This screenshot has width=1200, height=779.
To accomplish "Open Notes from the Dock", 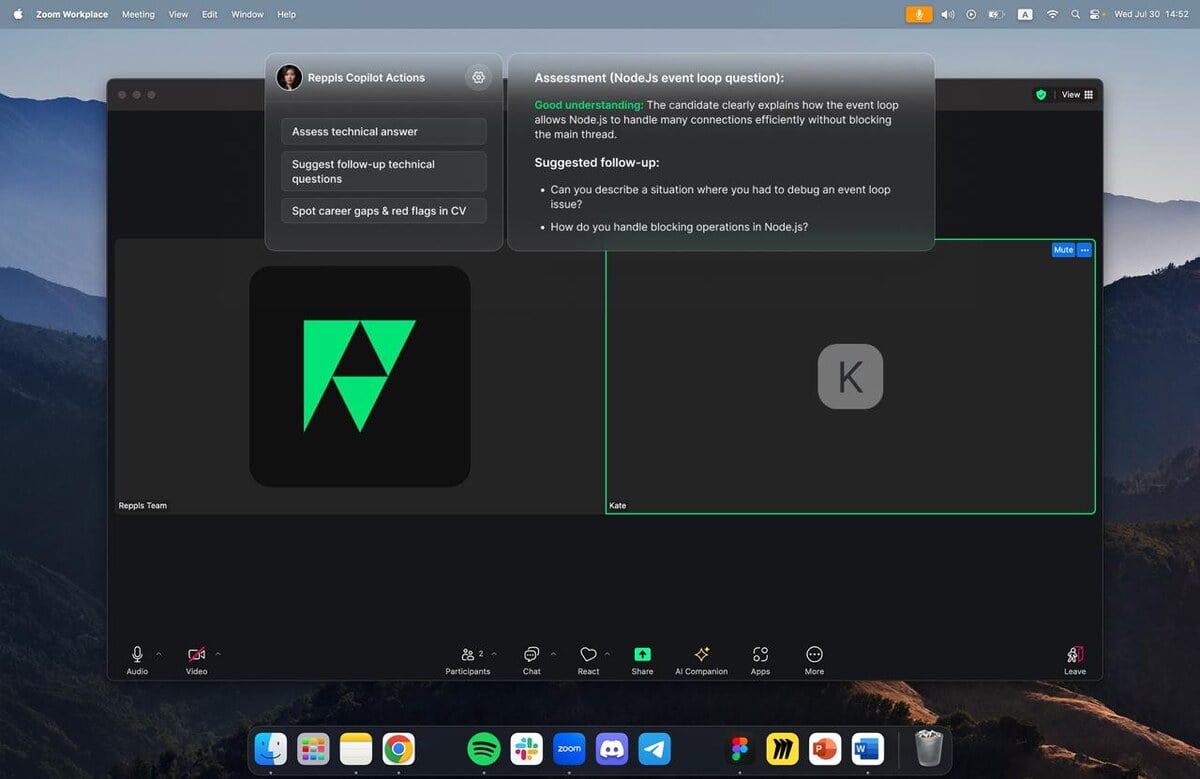I will coord(355,748).
